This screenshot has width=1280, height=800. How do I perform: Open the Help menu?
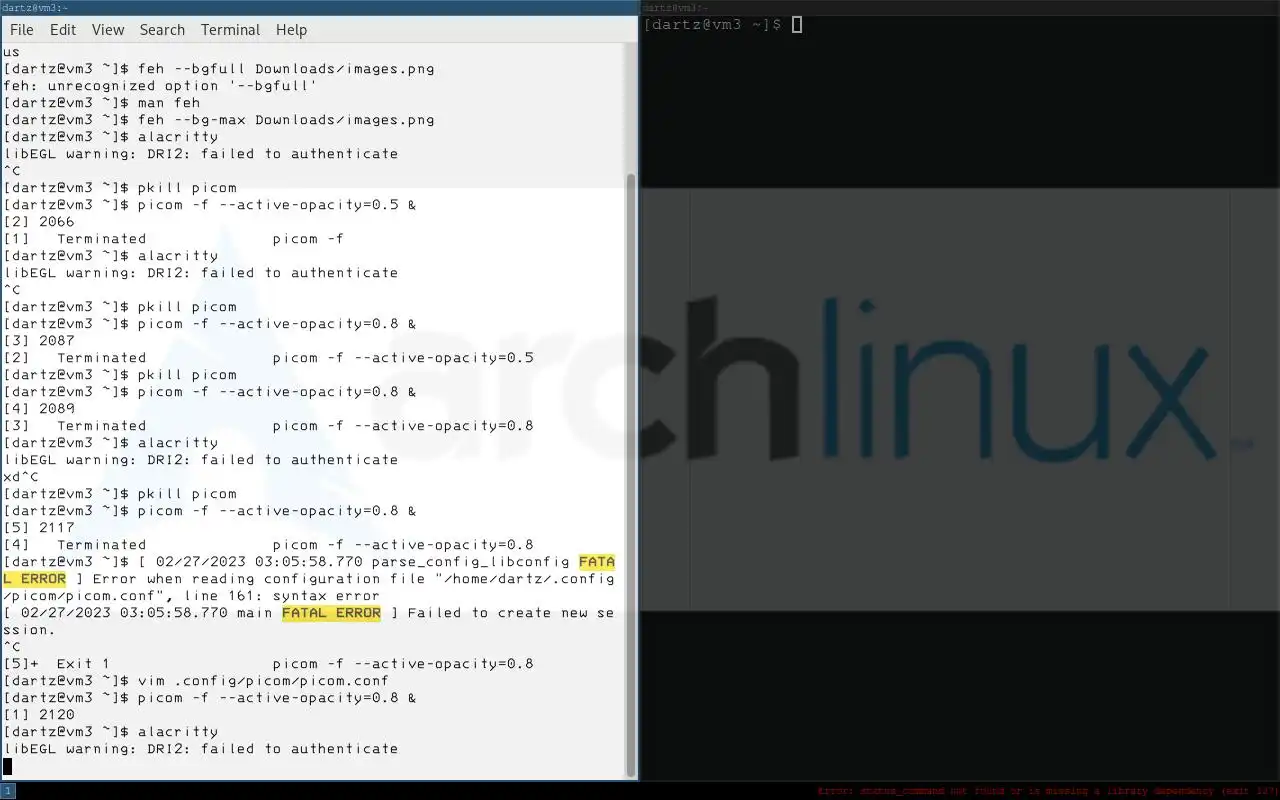click(291, 30)
